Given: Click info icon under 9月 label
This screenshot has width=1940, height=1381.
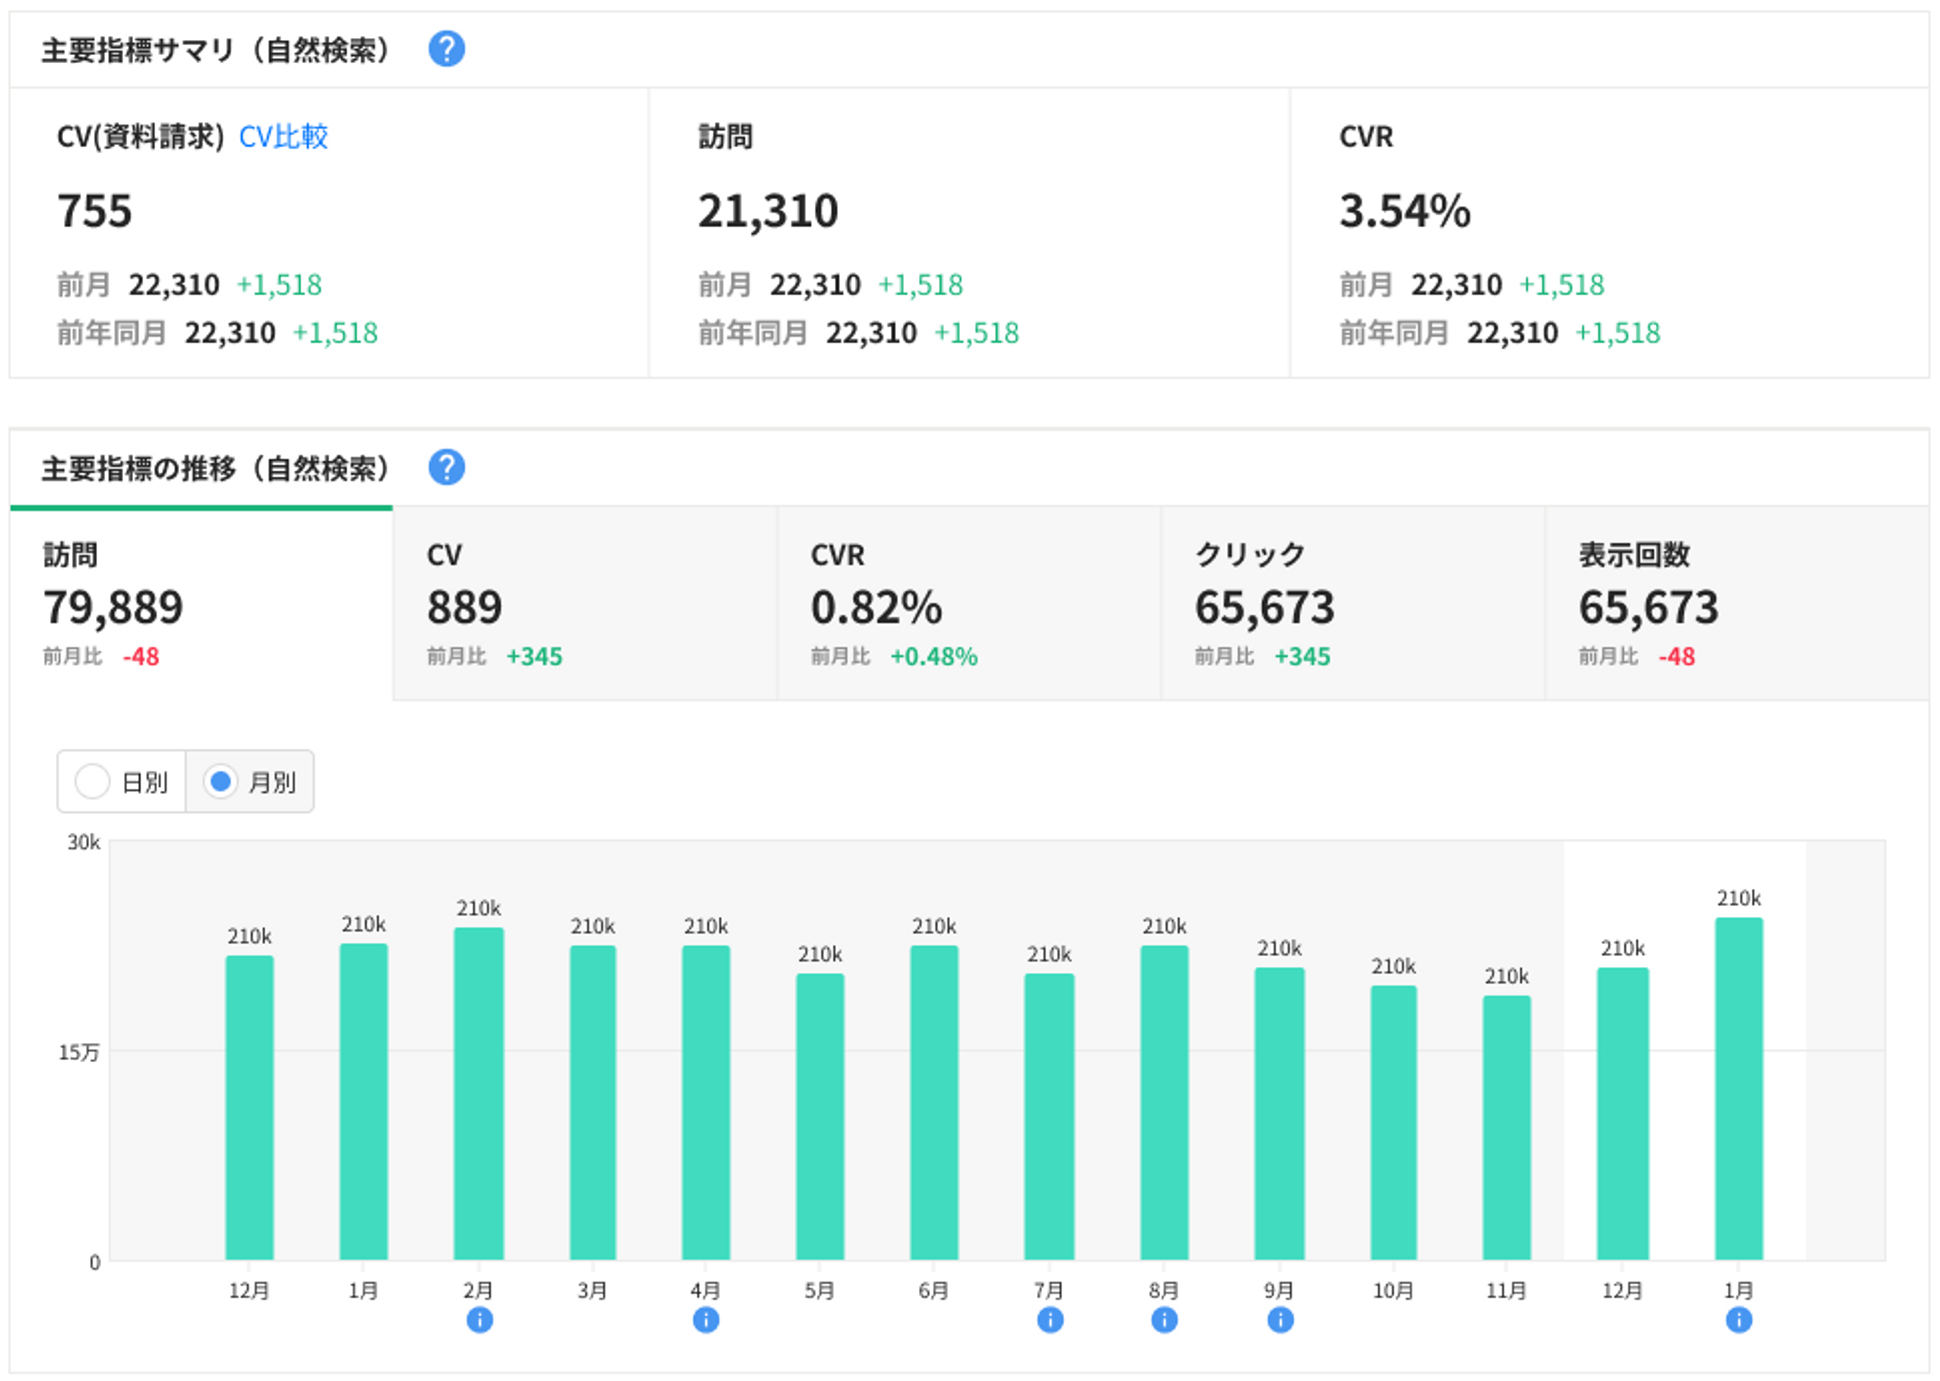Looking at the screenshot, I should click(1280, 1320).
